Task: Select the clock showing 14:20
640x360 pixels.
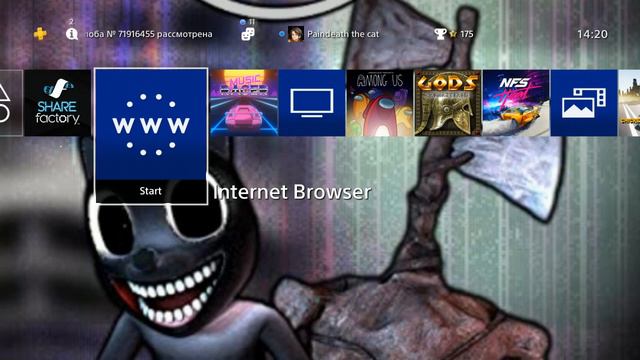Action: click(x=592, y=34)
